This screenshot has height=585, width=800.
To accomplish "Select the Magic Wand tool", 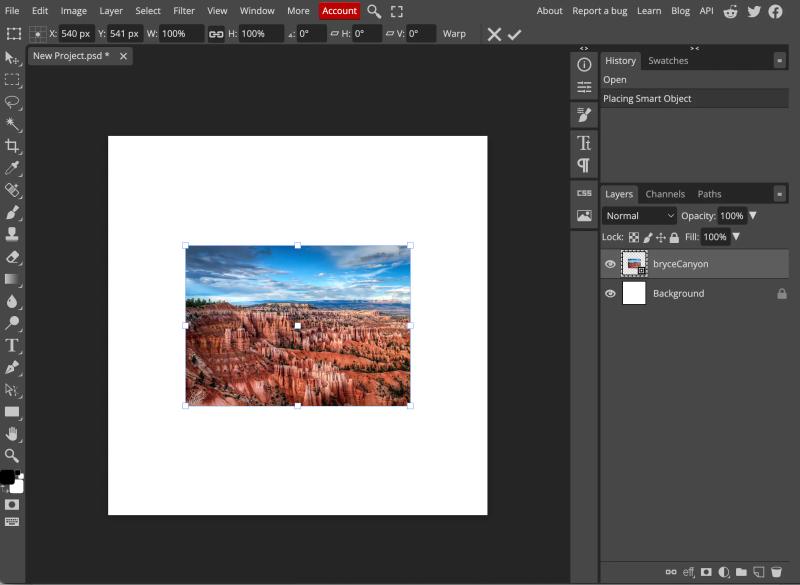I will click(x=12, y=124).
